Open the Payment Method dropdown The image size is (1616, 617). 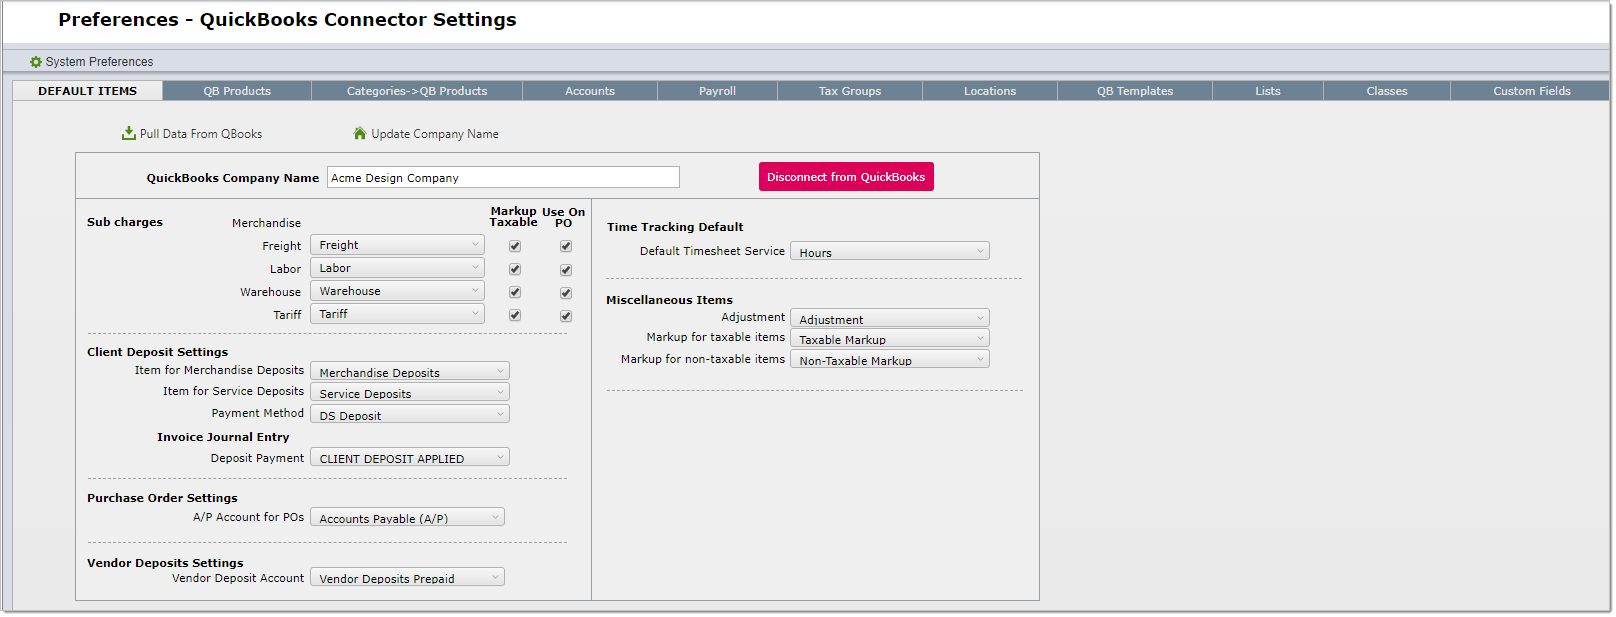[410, 414]
